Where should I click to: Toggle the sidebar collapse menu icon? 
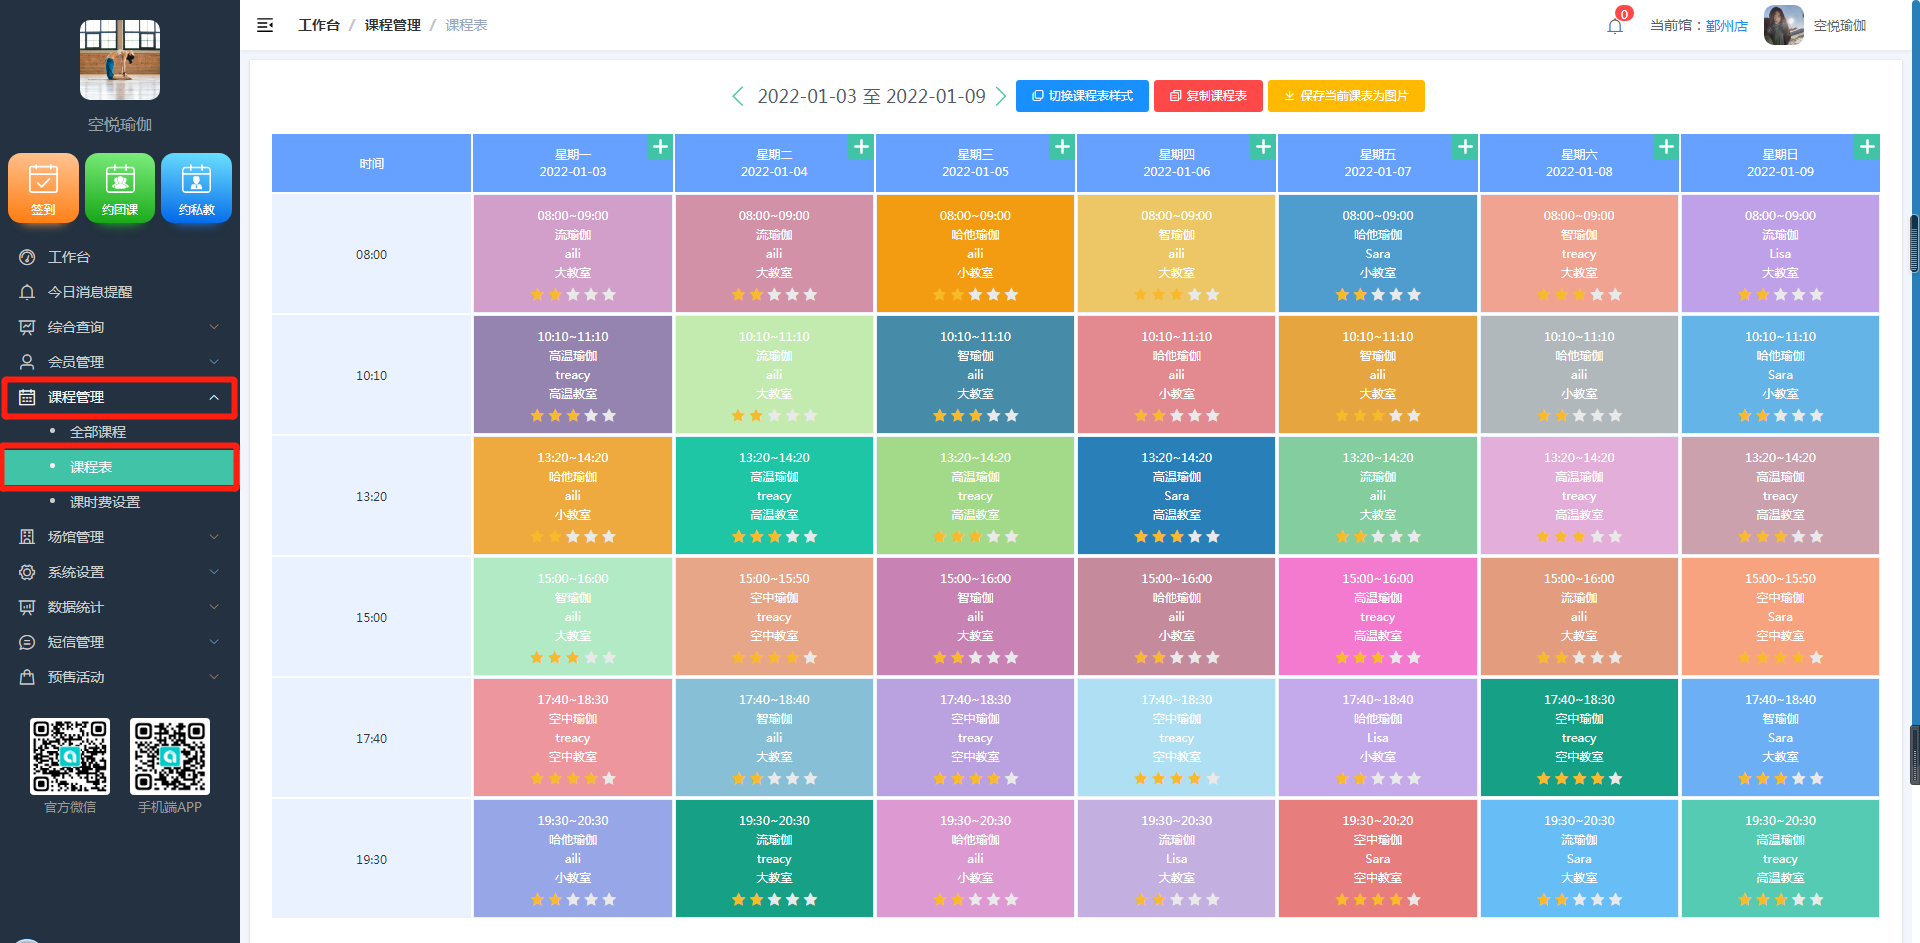coord(265,25)
